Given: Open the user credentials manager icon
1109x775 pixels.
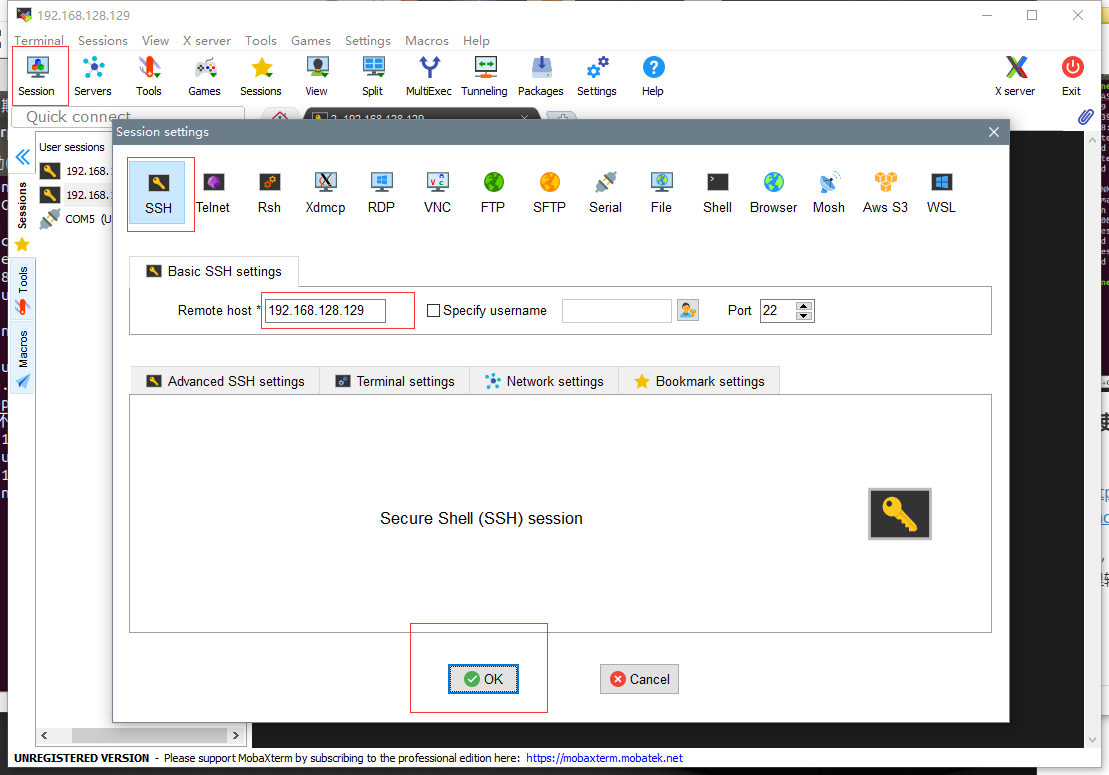Looking at the screenshot, I should [x=688, y=310].
